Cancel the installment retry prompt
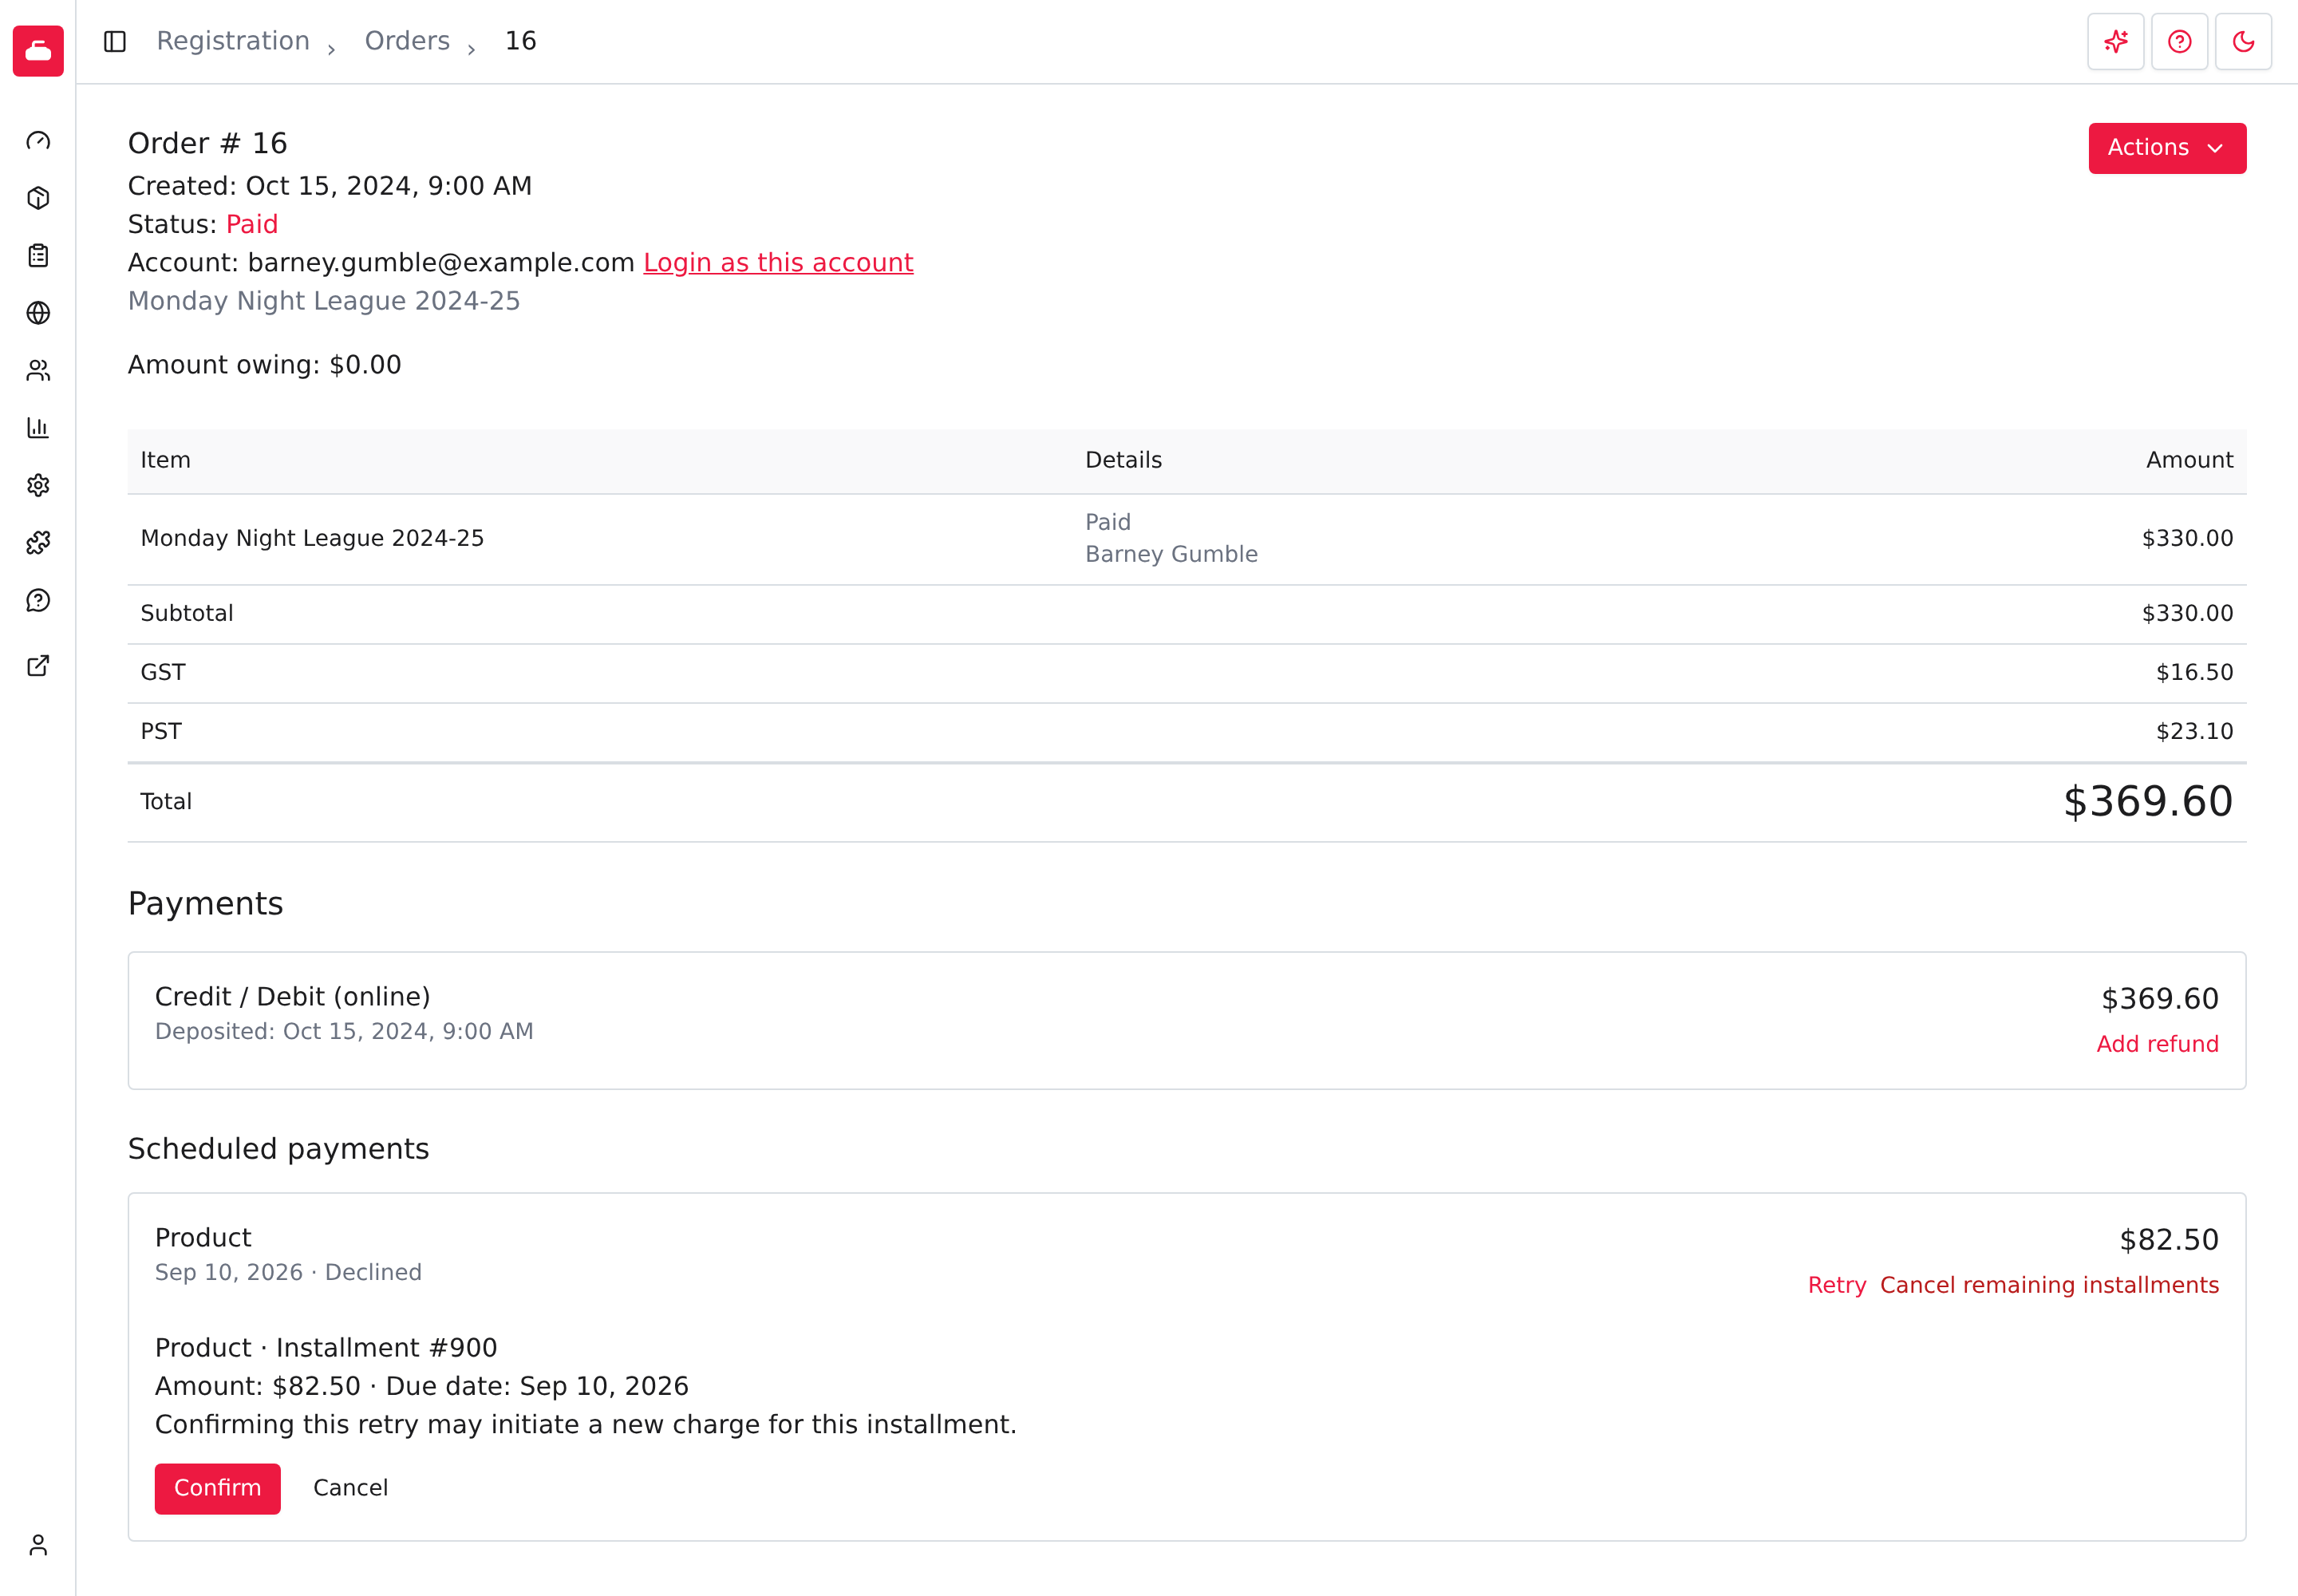This screenshot has width=2298, height=1596. click(351, 1489)
